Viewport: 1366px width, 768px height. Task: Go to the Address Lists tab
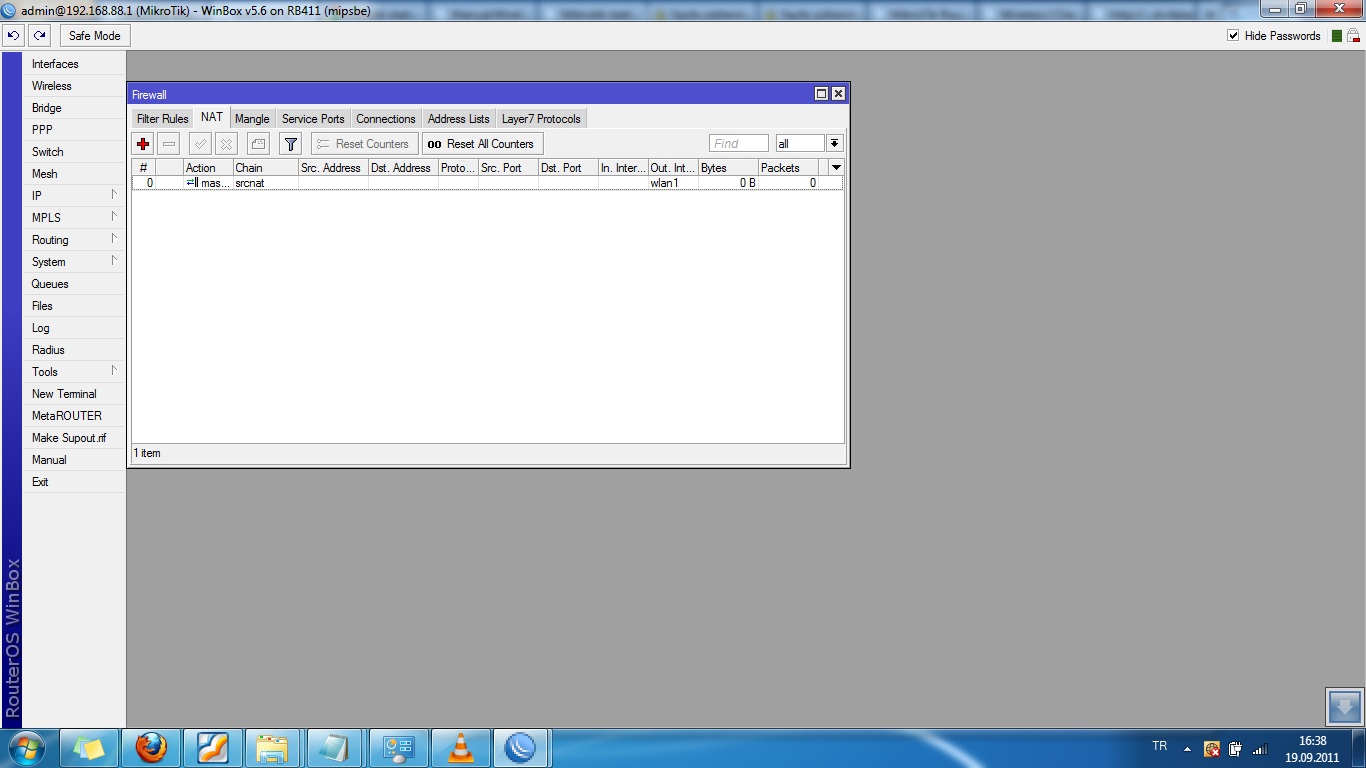[459, 118]
